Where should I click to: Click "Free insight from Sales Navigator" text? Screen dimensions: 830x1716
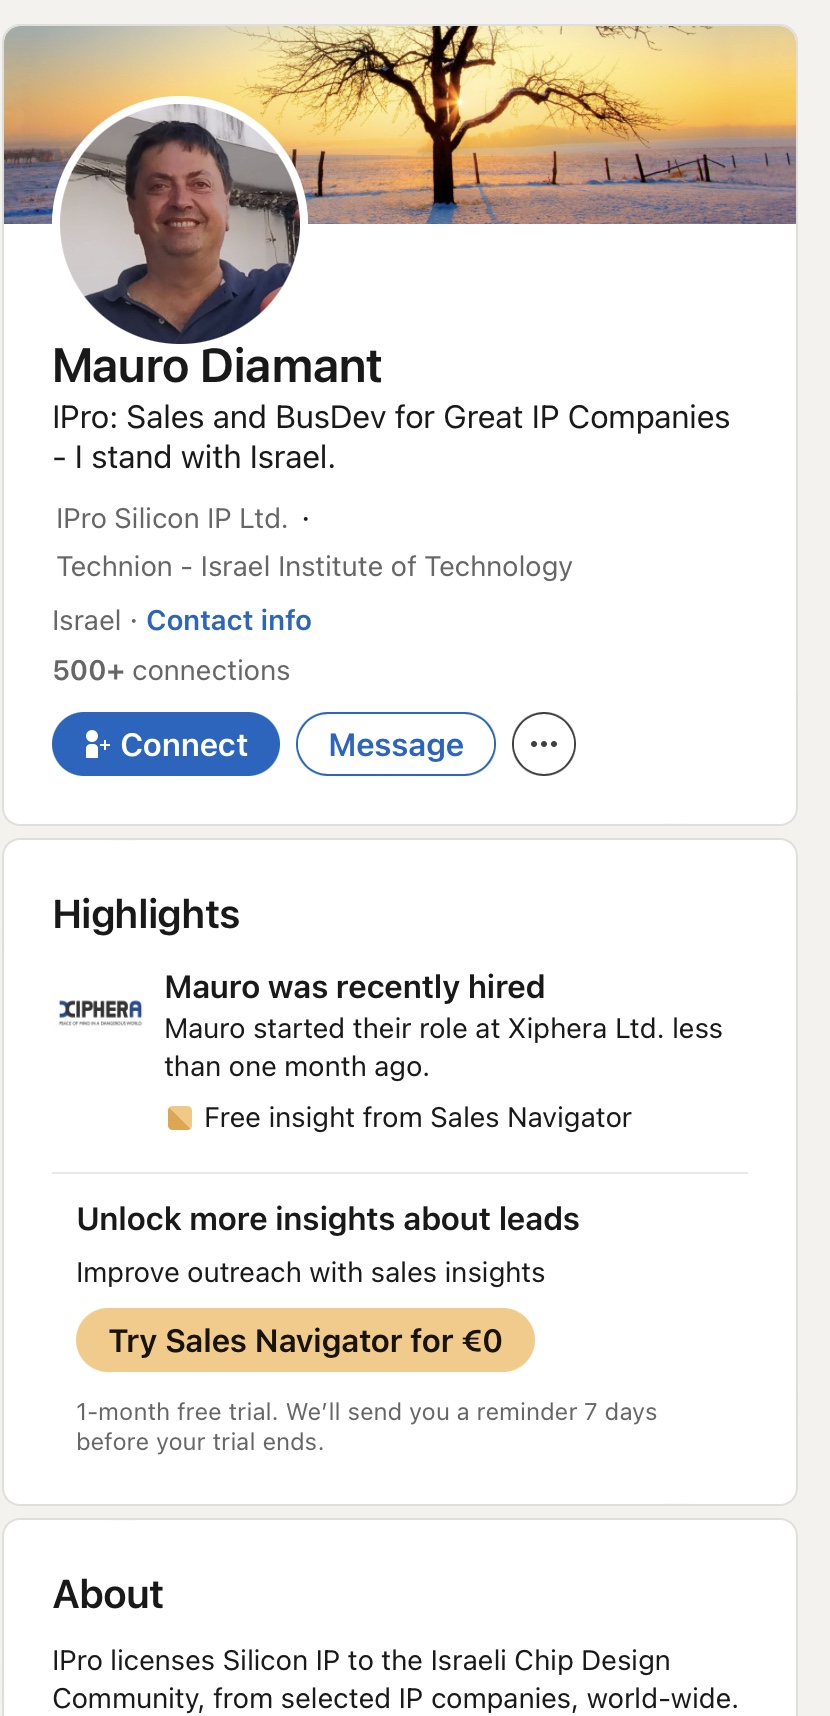(417, 1118)
